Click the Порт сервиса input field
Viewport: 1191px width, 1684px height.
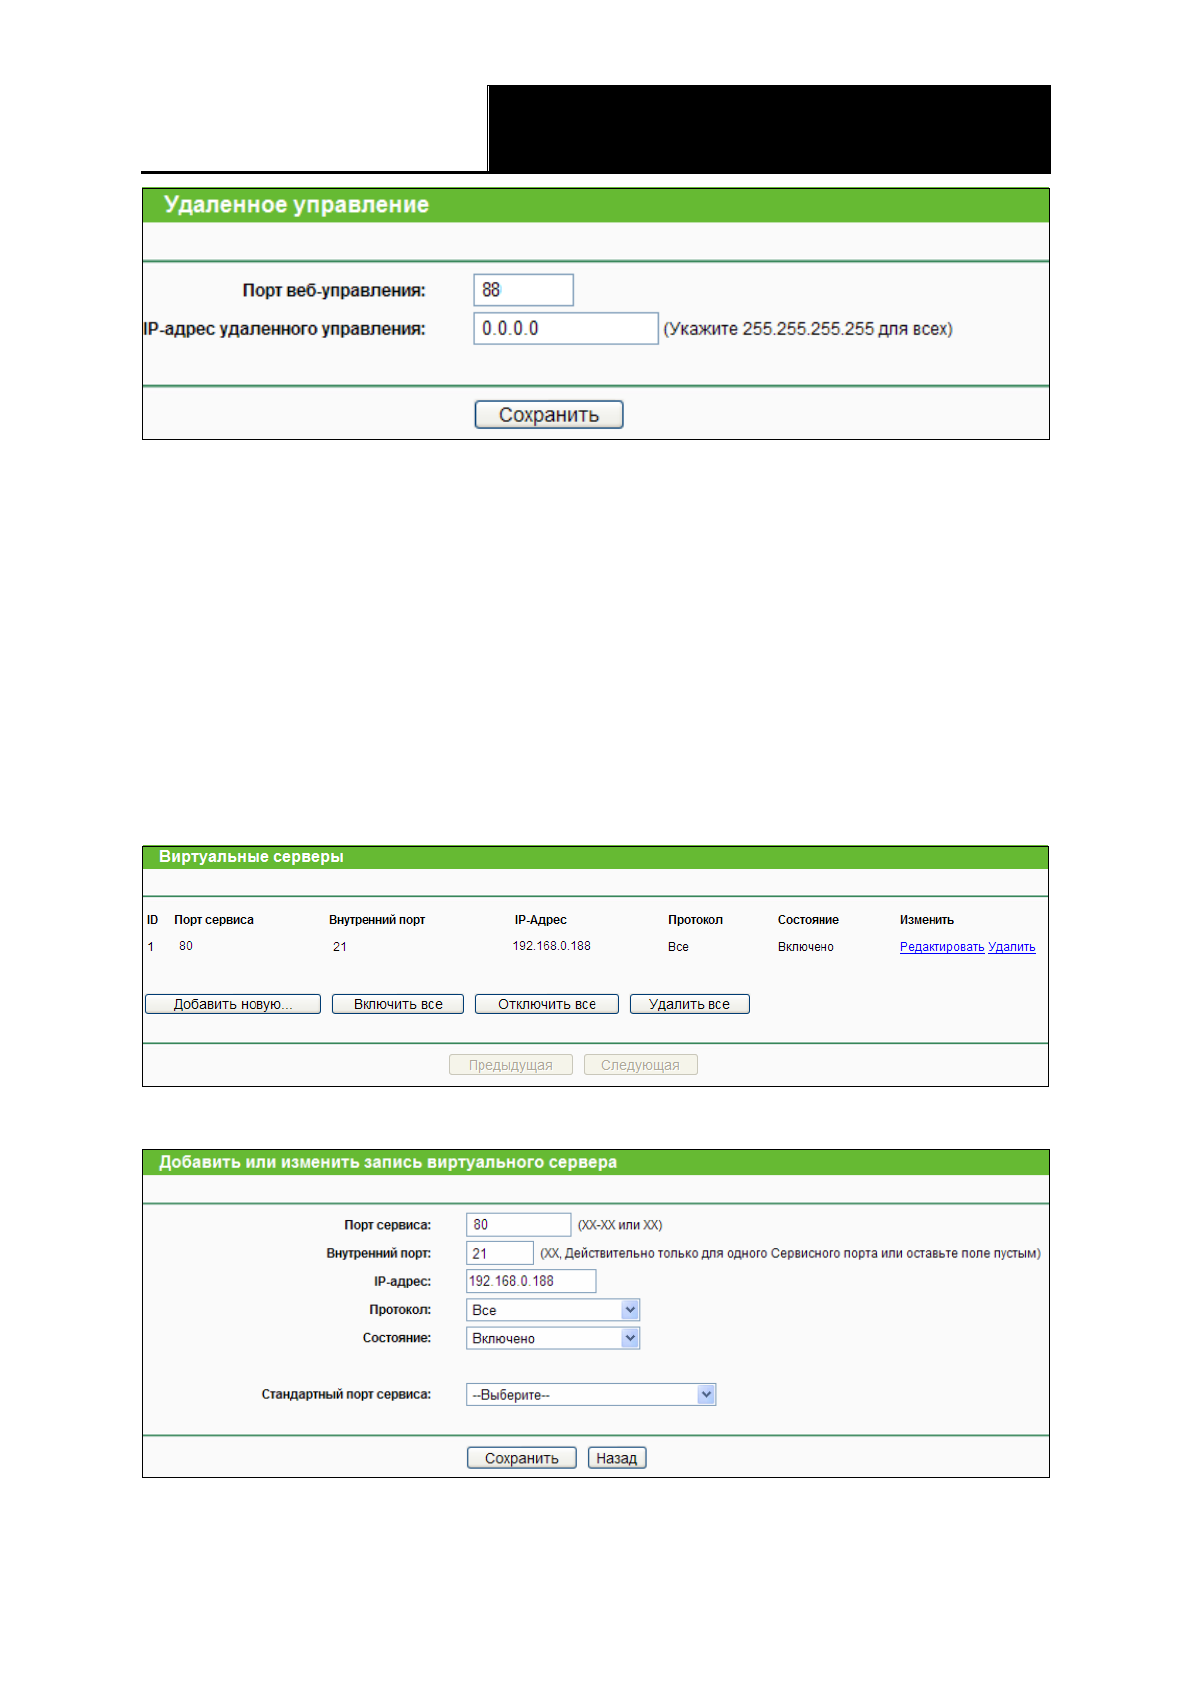click(517, 1225)
